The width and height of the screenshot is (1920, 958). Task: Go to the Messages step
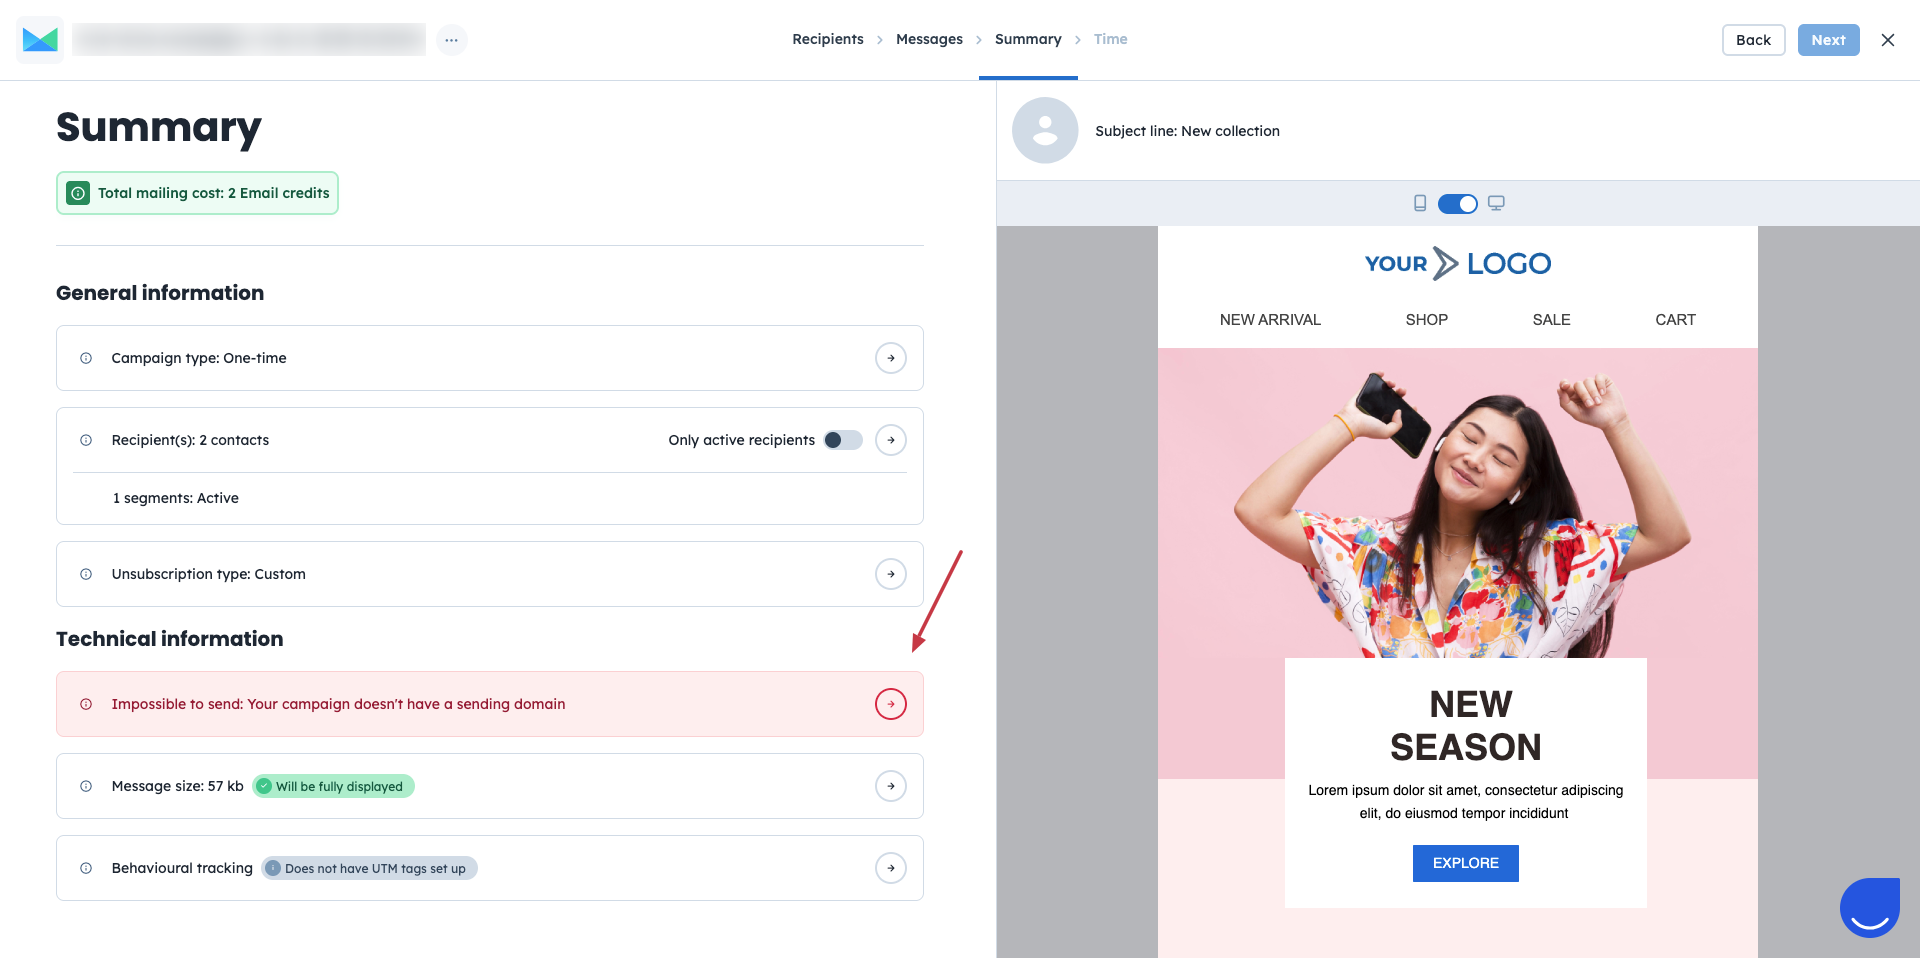(x=929, y=39)
